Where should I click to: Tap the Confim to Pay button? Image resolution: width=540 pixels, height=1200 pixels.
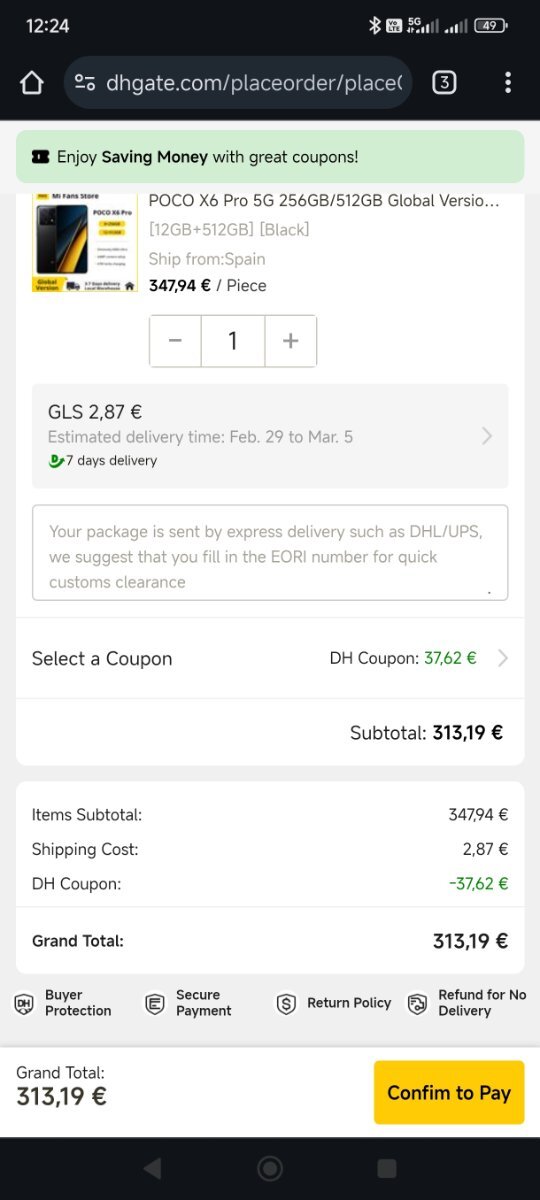pyautogui.click(x=449, y=1092)
